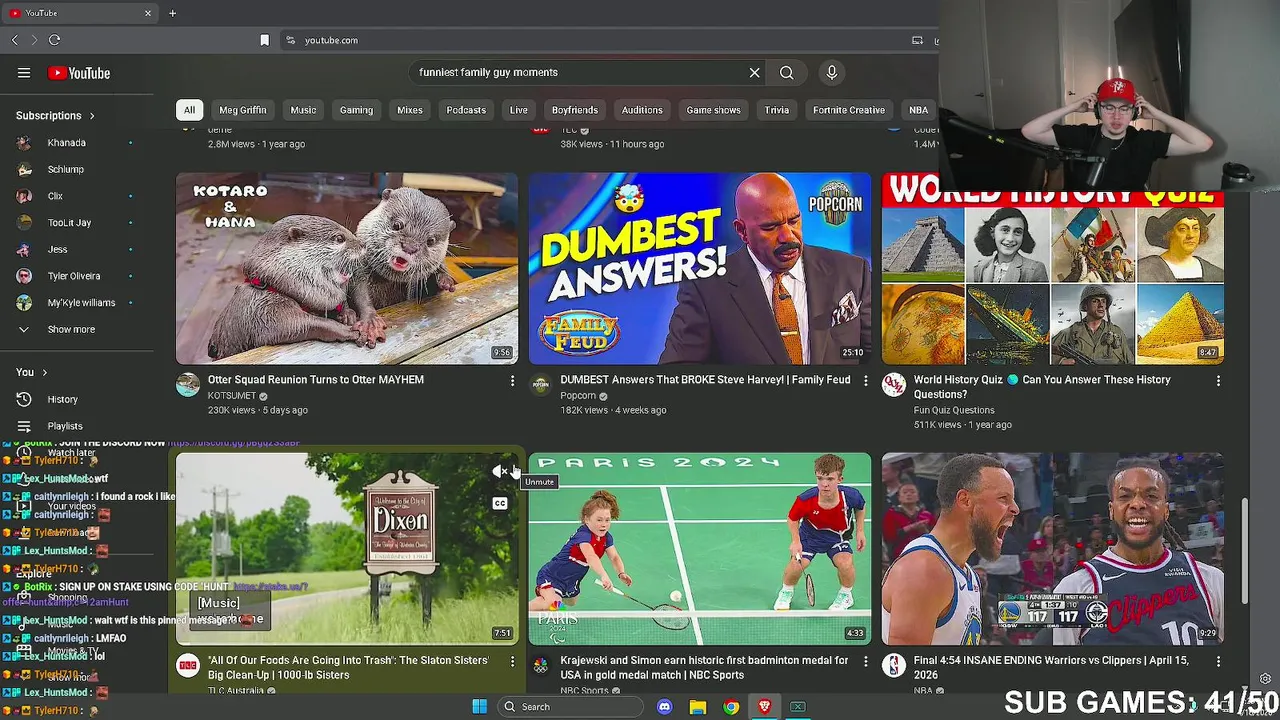1280x720 pixels.
Task: Unmute the Dixon preview video
Action: 500,471
